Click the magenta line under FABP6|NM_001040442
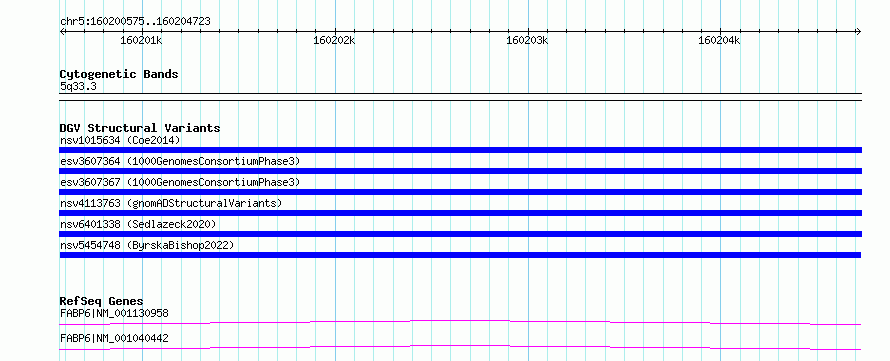The width and height of the screenshot is (890, 361). (460, 347)
